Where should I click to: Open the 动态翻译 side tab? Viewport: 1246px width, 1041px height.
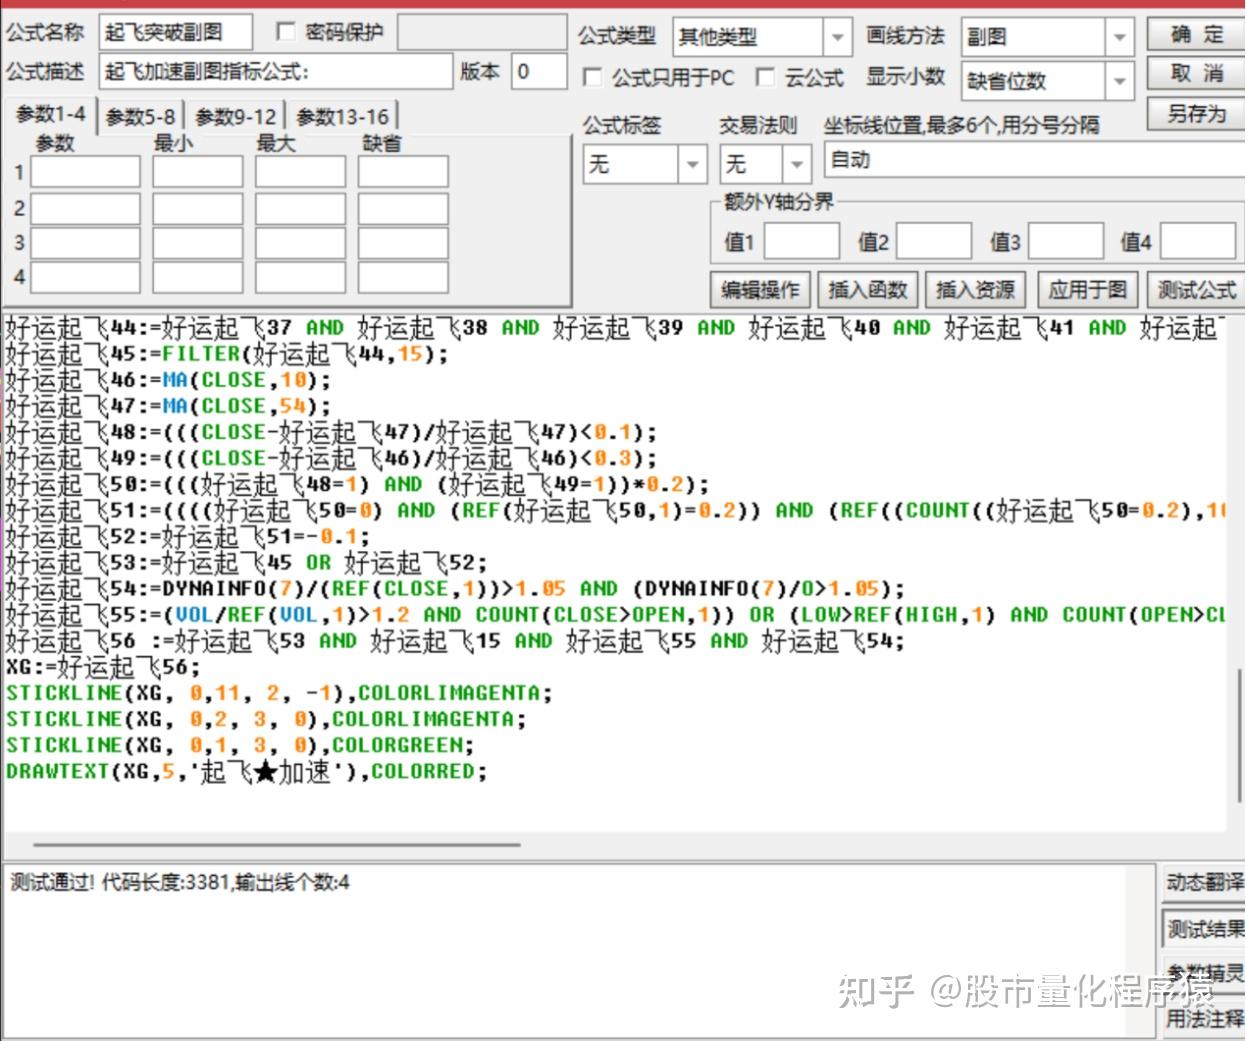[x=1204, y=882]
